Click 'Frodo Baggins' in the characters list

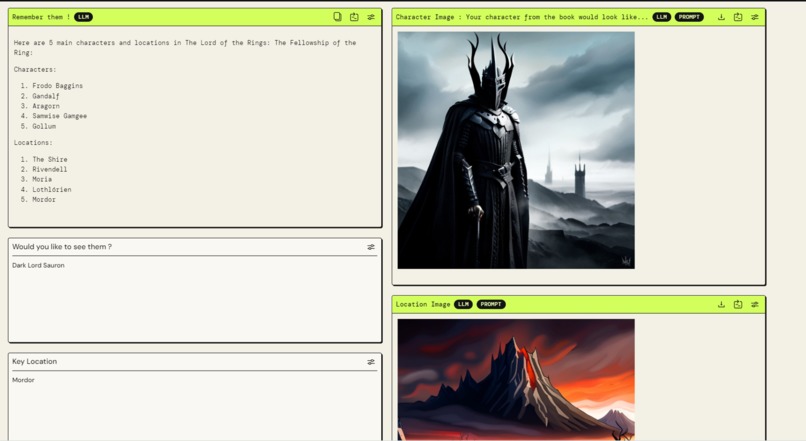point(58,86)
